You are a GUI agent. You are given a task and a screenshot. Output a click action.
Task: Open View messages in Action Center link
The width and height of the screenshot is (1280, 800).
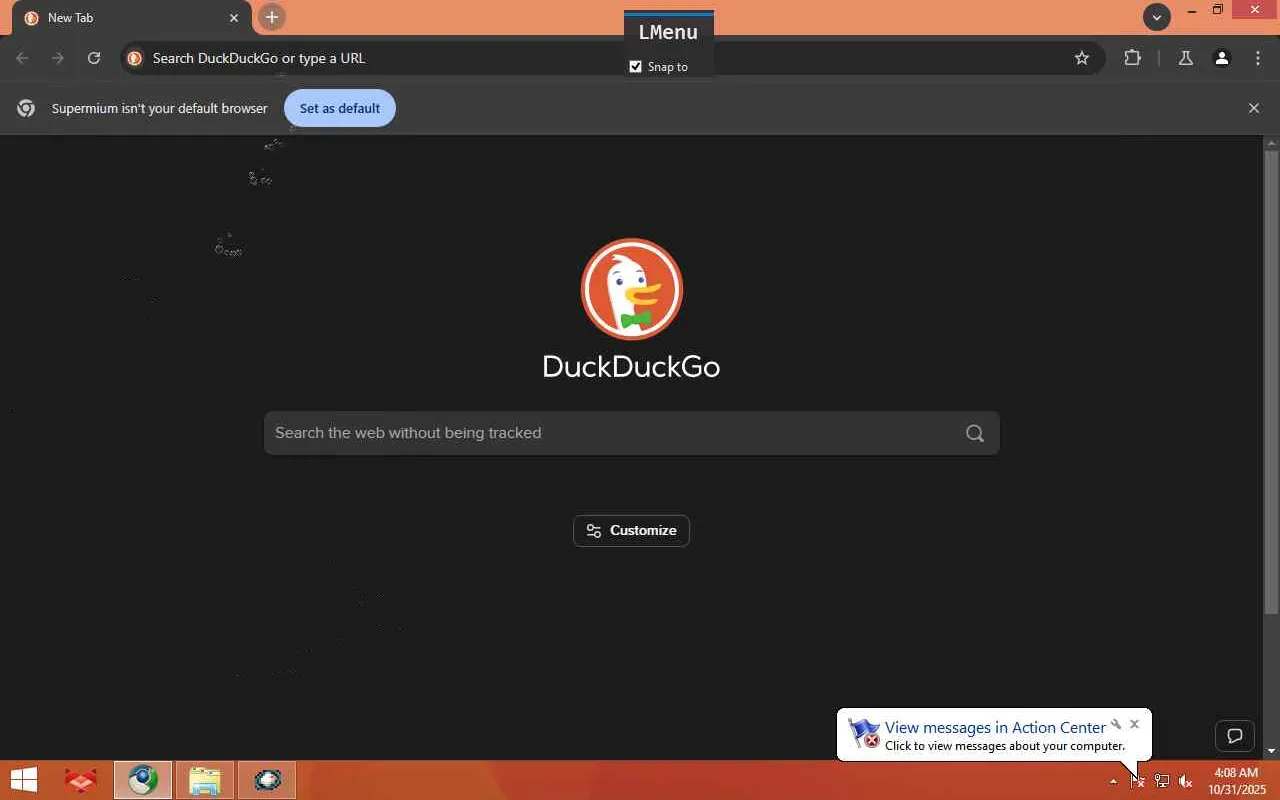click(x=995, y=727)
